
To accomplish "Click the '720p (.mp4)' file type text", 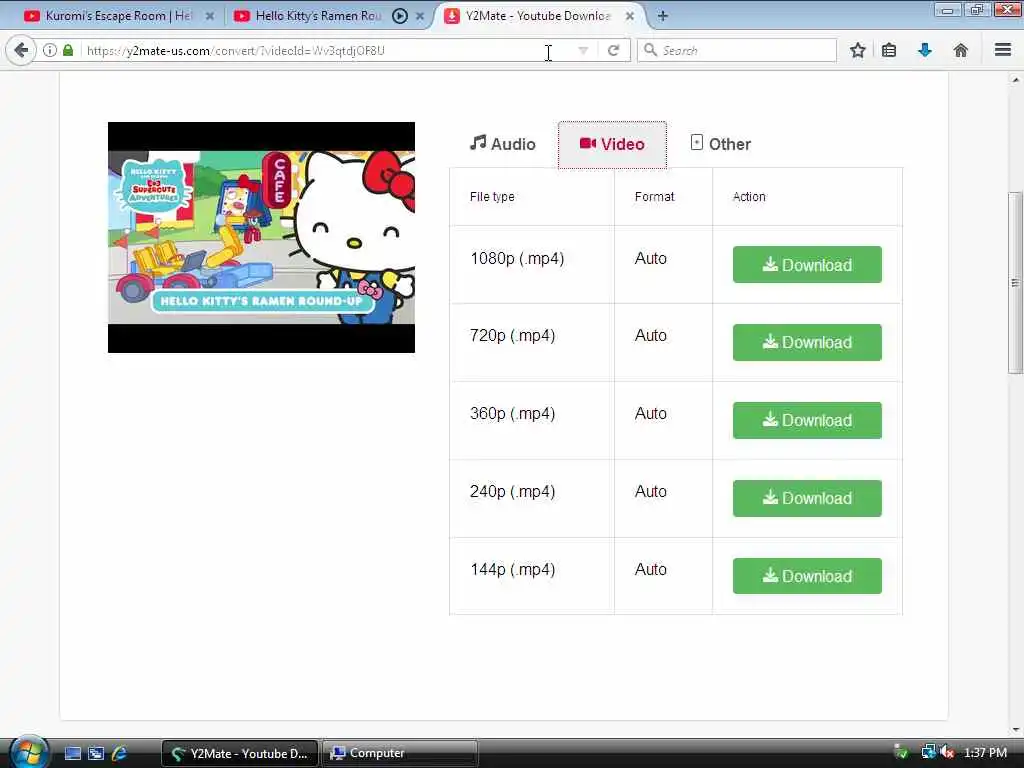I will [x=513, y=336].
